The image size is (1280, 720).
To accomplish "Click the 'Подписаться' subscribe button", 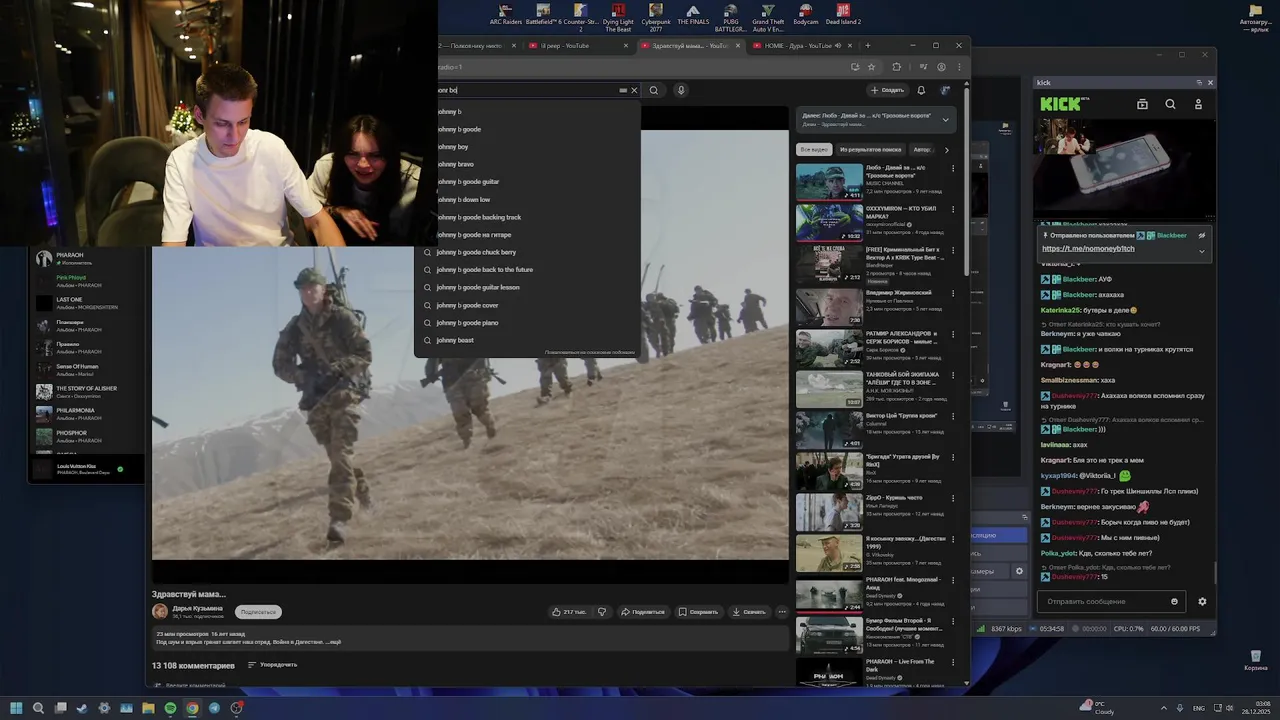I will (x=259, y=612).
